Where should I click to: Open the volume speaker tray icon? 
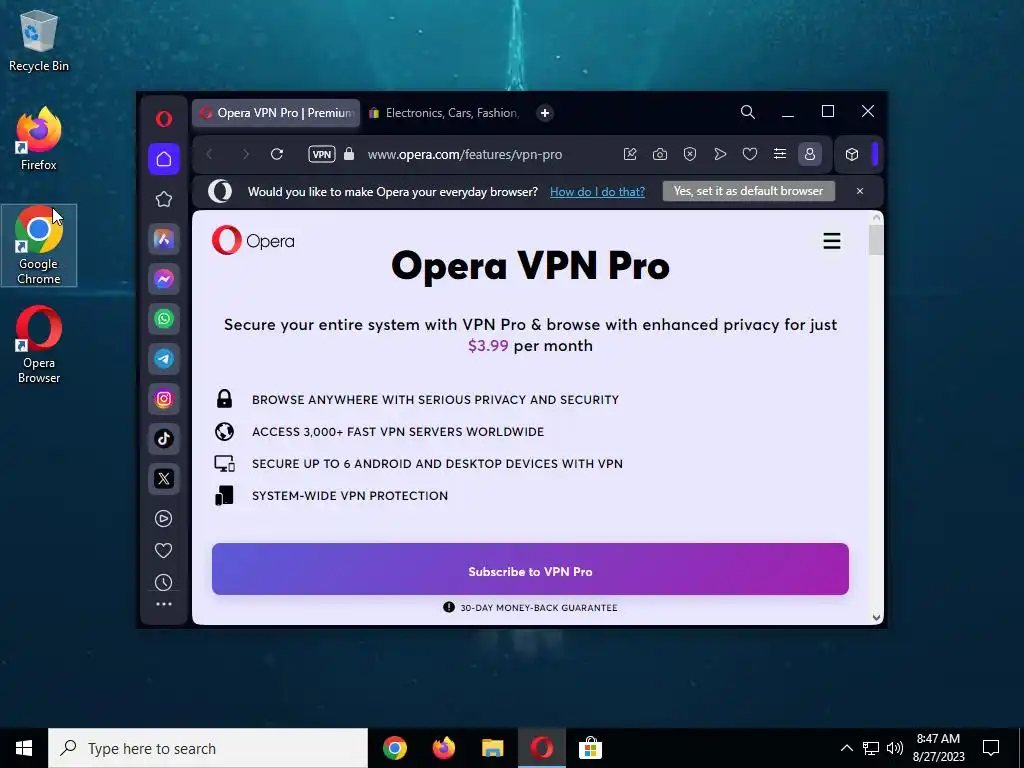895,748
